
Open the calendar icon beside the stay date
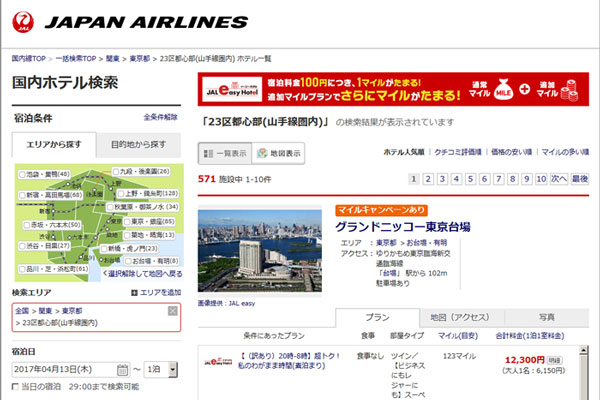pyautogui.click(x=122, y=370)
